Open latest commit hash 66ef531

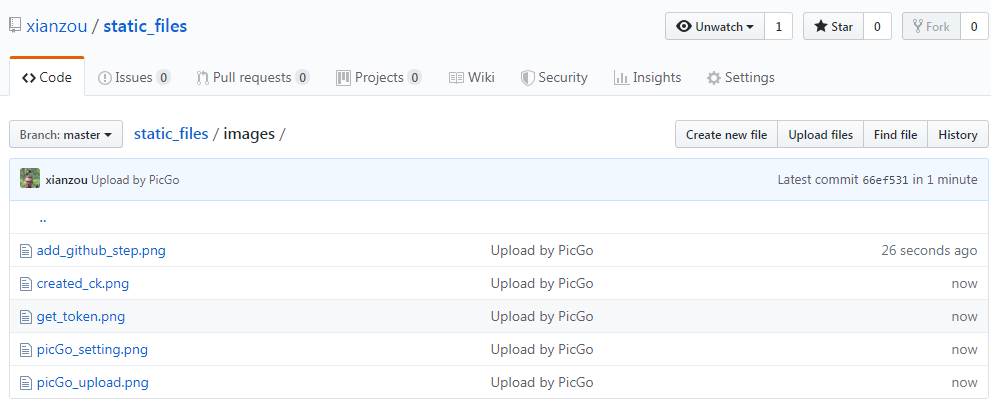885,180
